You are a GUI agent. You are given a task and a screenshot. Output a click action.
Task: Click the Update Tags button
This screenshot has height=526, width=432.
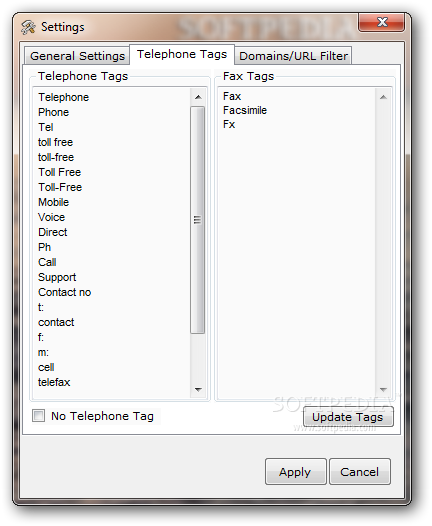348,417
